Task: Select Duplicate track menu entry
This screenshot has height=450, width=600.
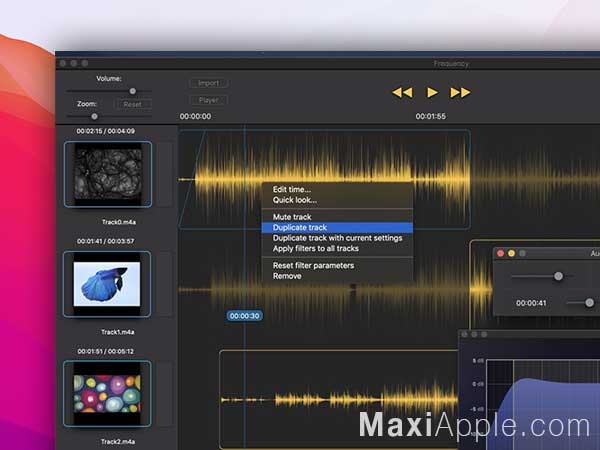Action: [337, 228]
